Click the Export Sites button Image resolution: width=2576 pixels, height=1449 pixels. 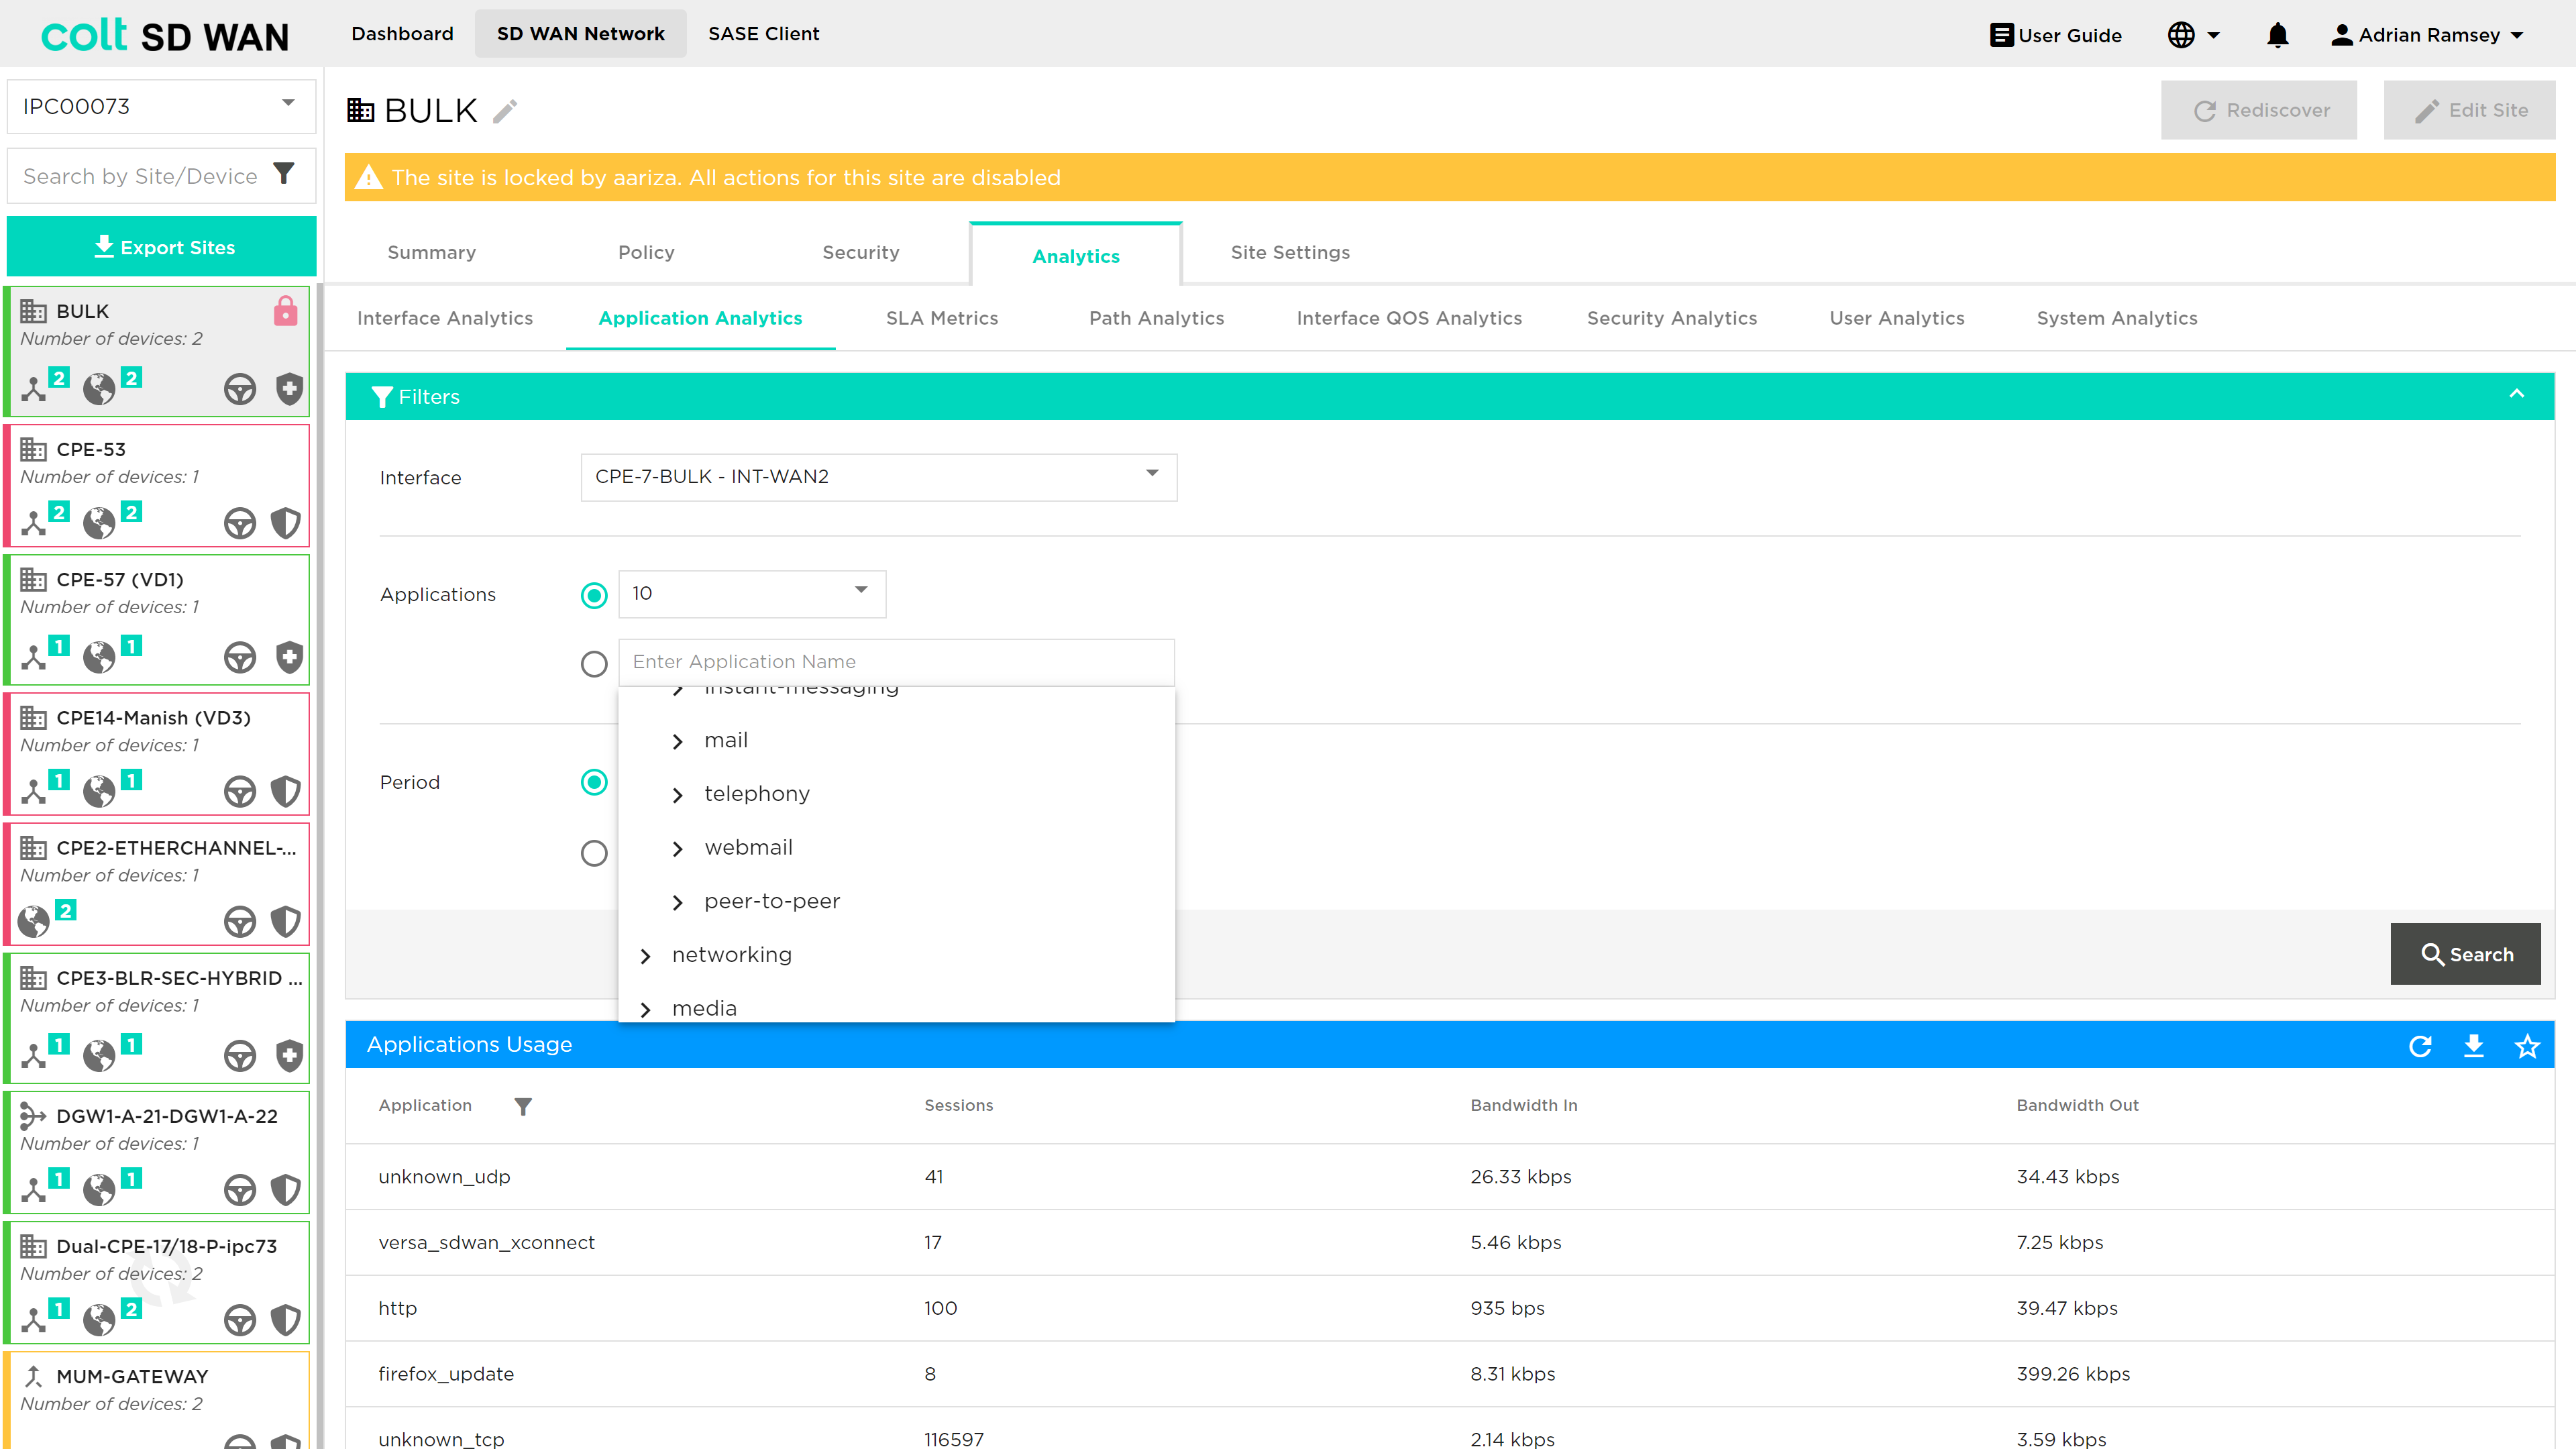point(161,246)
